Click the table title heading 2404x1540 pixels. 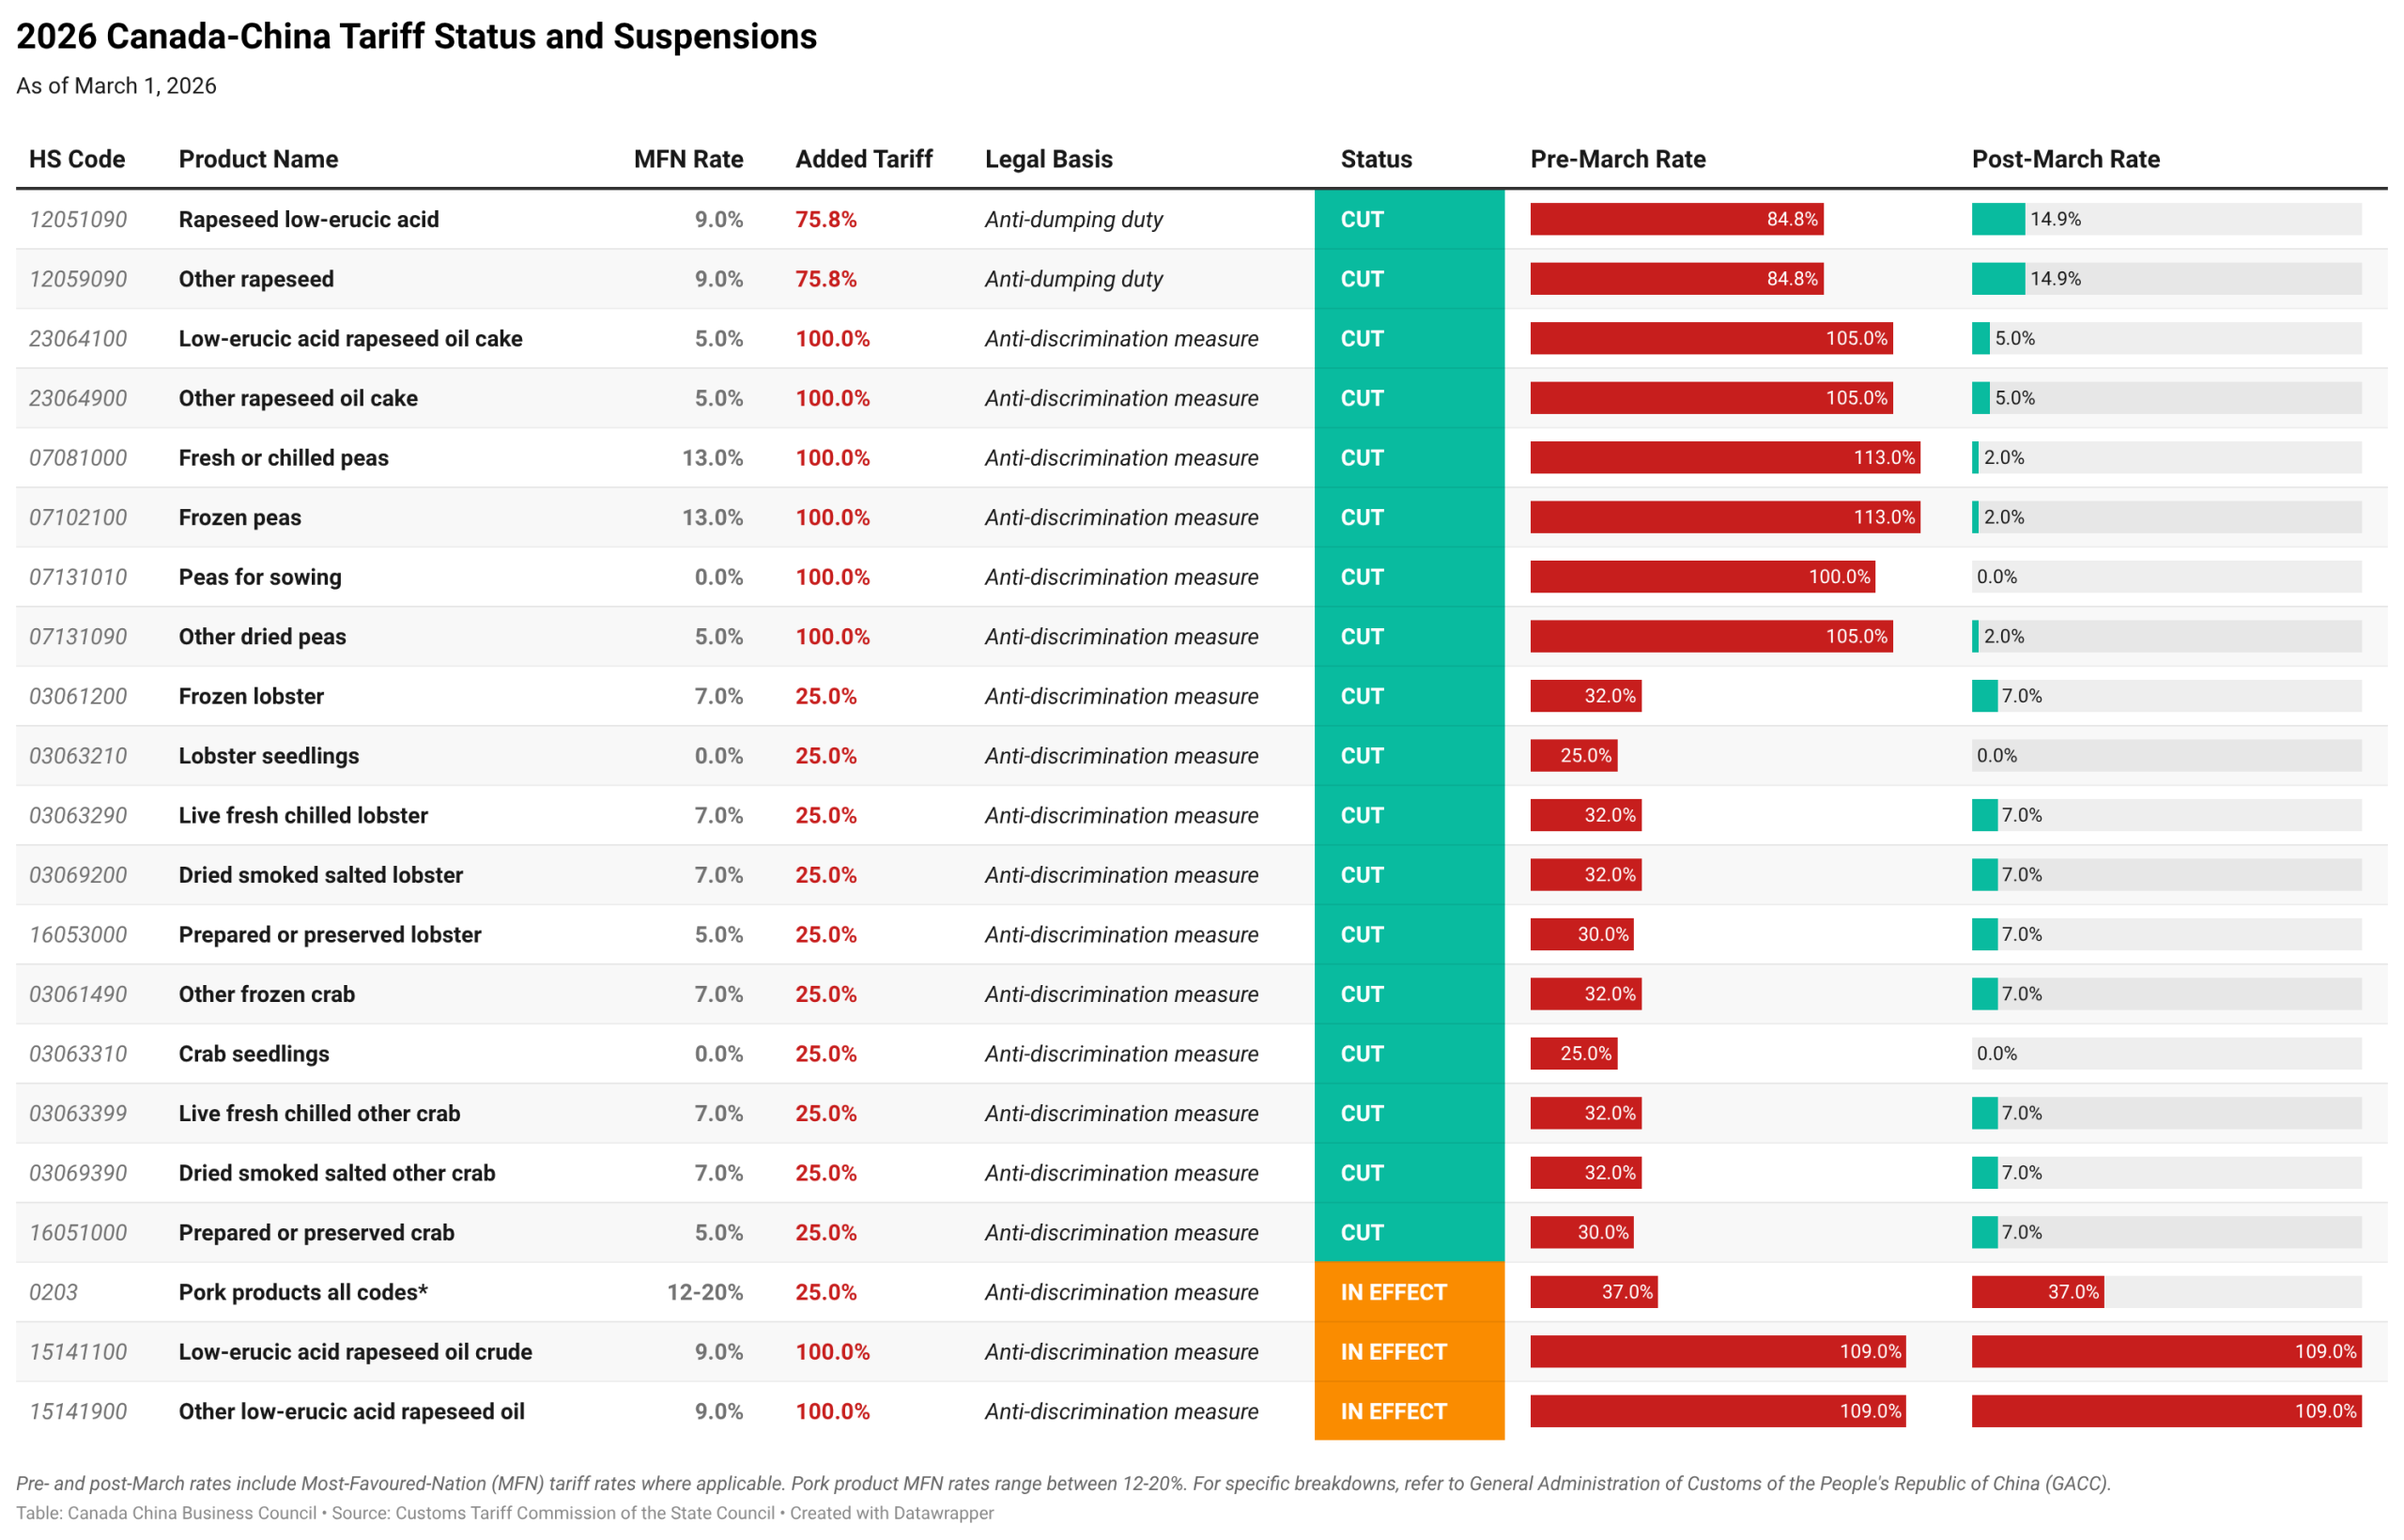pyautogui.click(x=416, y=37)
